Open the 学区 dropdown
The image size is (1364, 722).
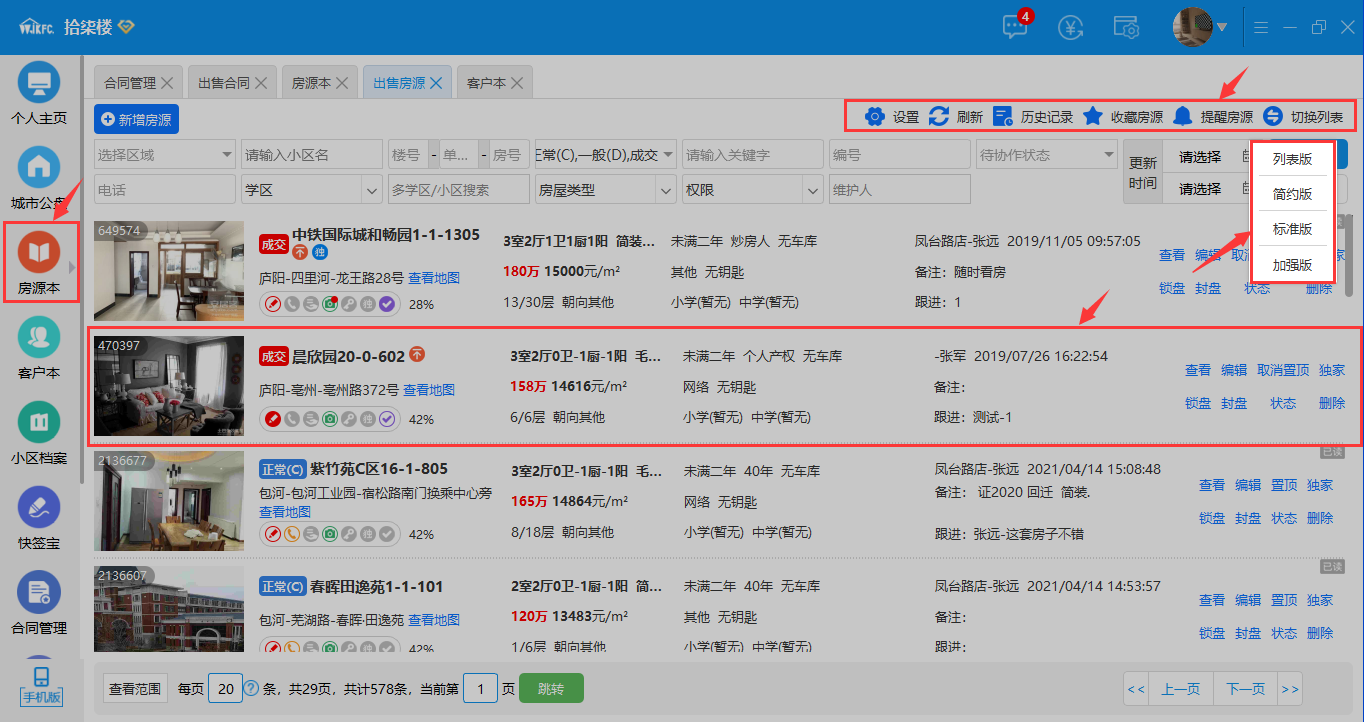tap(312, 189)
